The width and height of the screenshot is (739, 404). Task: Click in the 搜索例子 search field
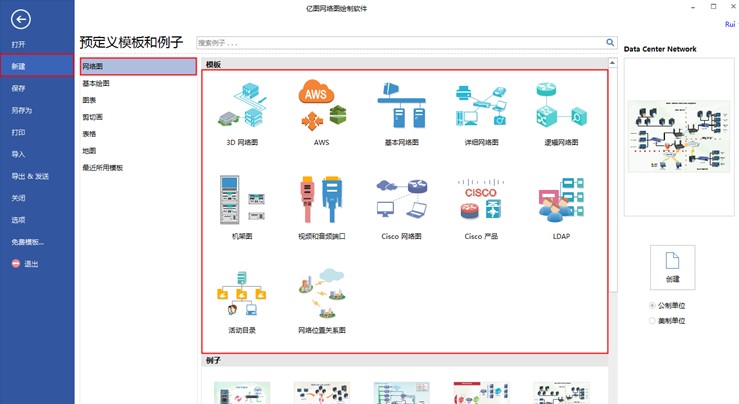pos(401,43)
